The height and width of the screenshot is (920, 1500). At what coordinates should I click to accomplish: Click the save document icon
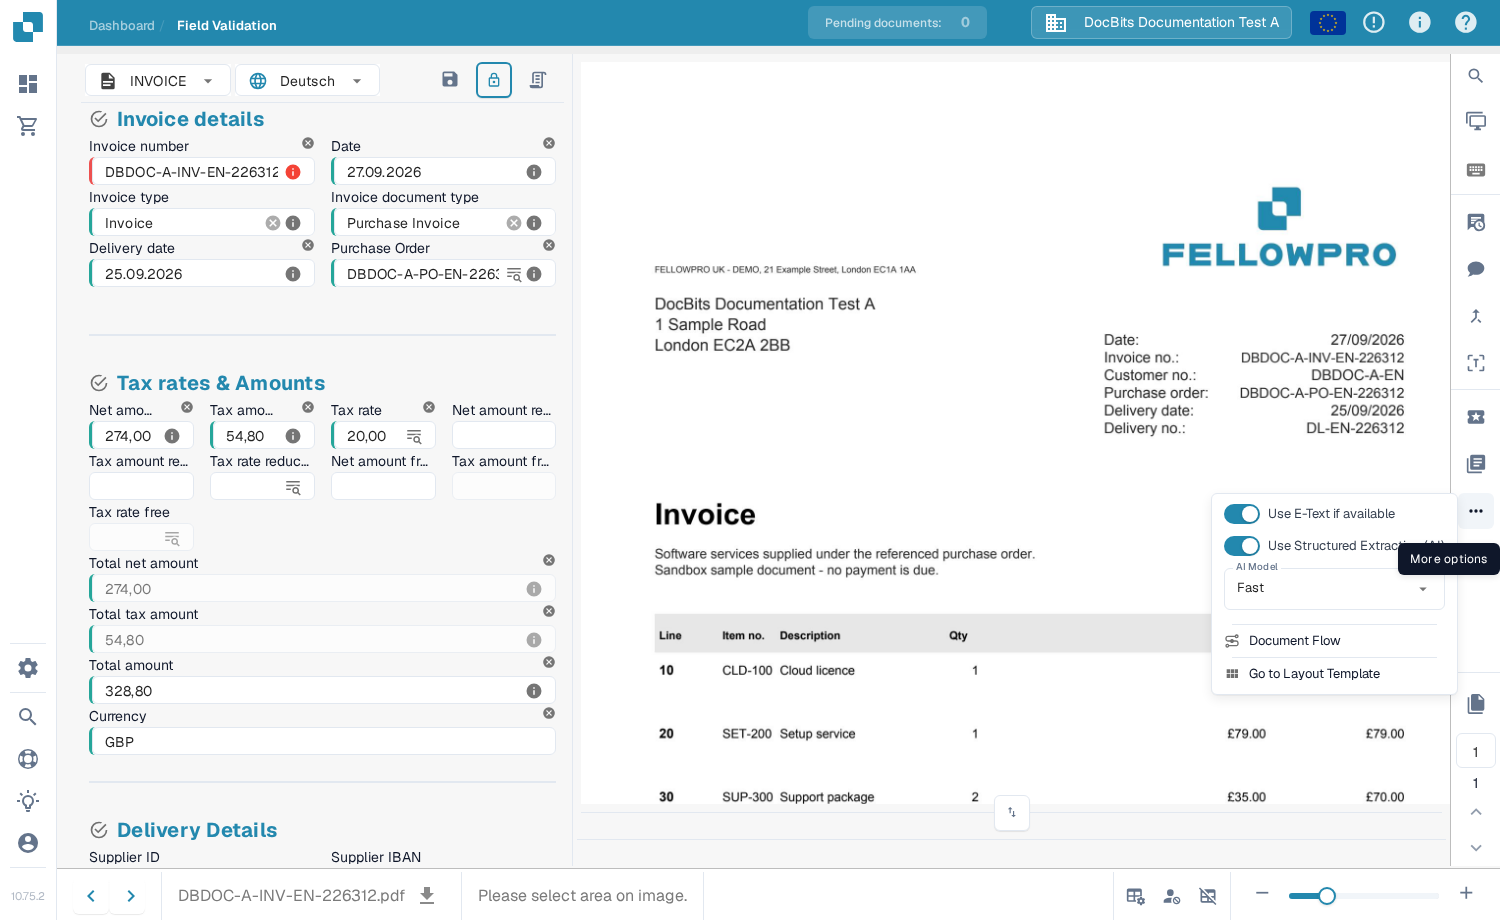[450, 79]
